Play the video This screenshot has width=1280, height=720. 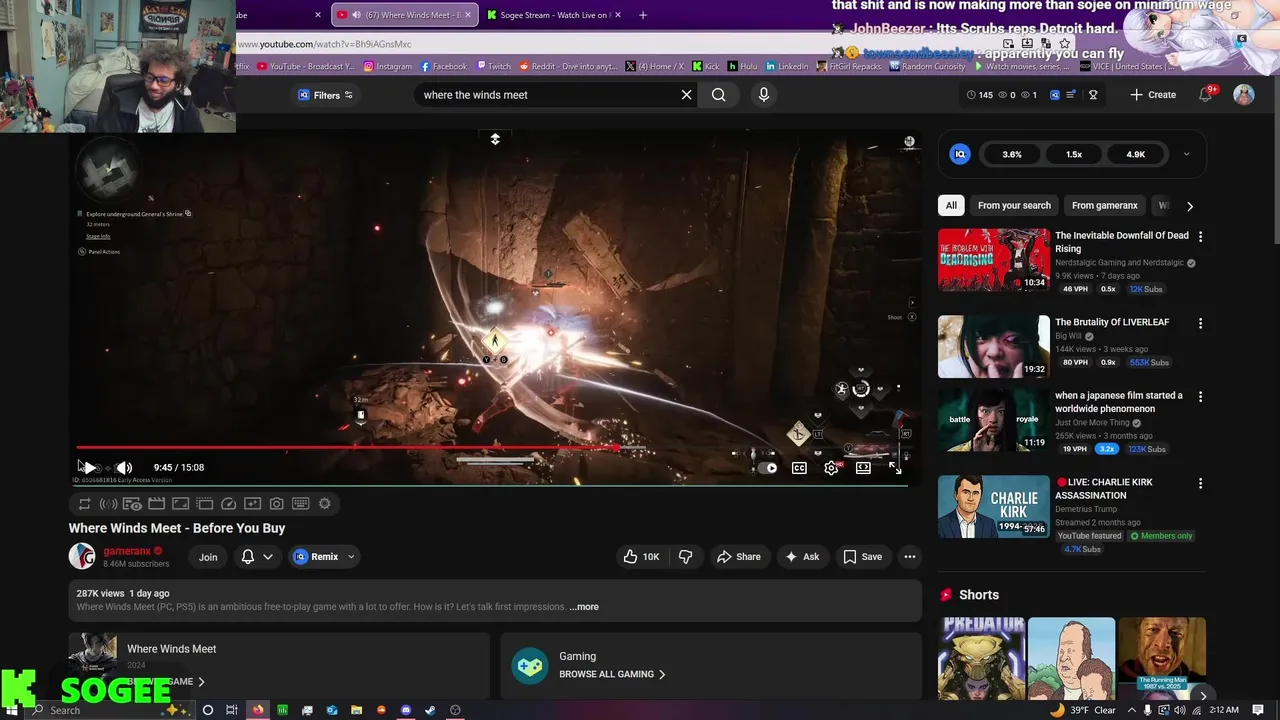(x=88, y=467)
